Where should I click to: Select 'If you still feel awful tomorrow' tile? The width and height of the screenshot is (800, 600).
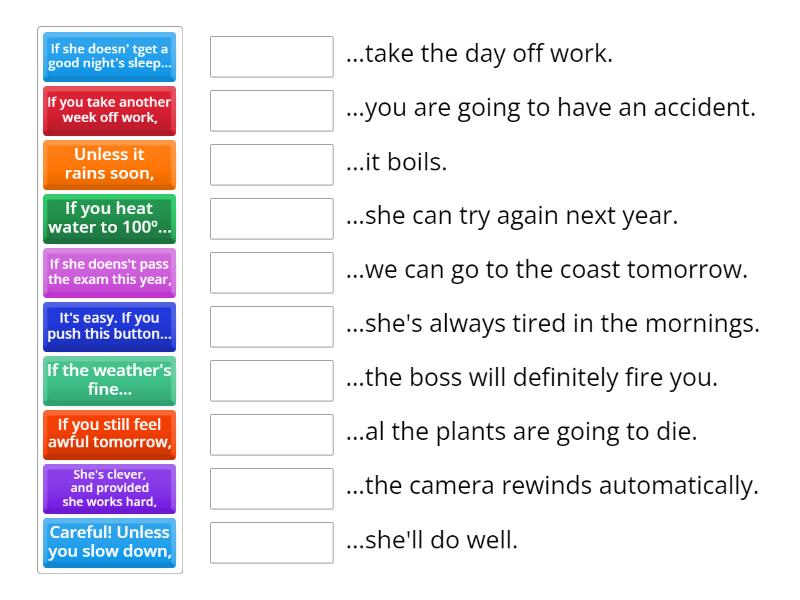pyautogui.click(x=110, y=435)
